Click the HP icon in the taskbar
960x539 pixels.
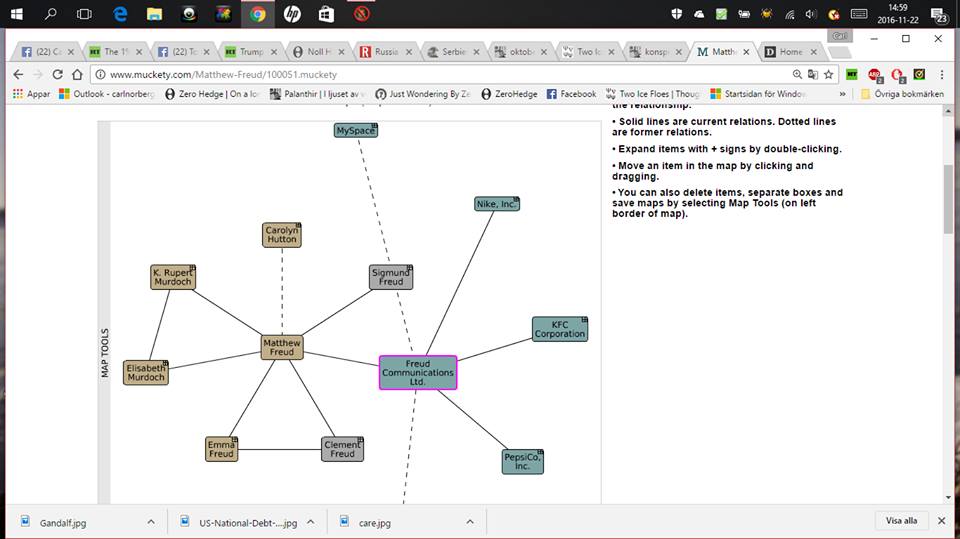pyautogui.click(x=291, y=14)
